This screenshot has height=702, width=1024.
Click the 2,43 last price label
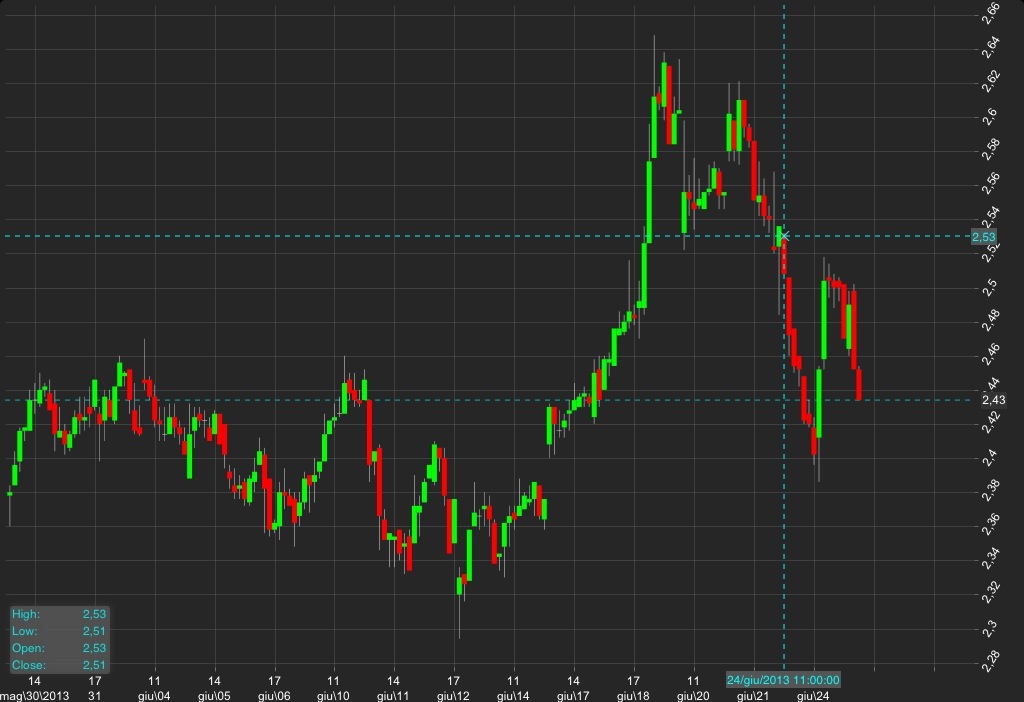982,400
